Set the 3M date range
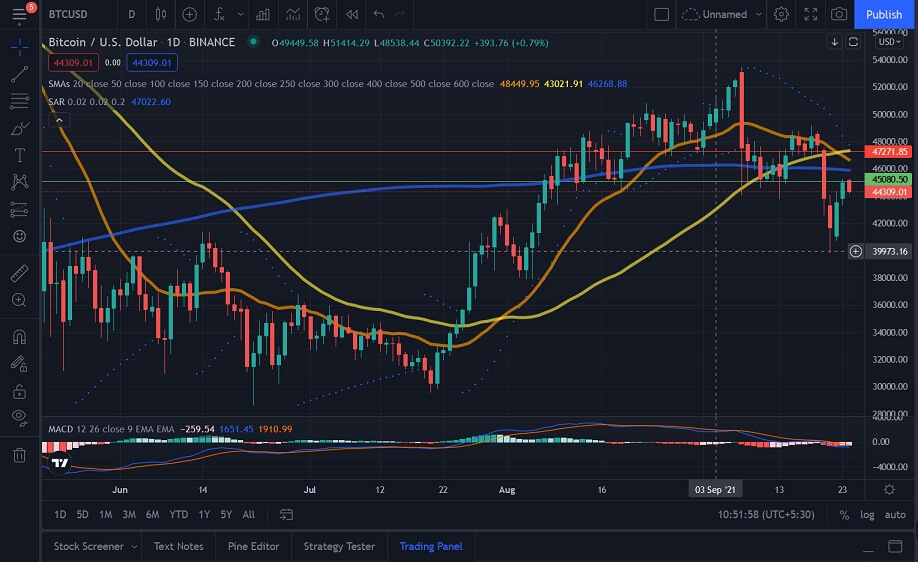Screen dimensions: 918x562 point(128,515)
